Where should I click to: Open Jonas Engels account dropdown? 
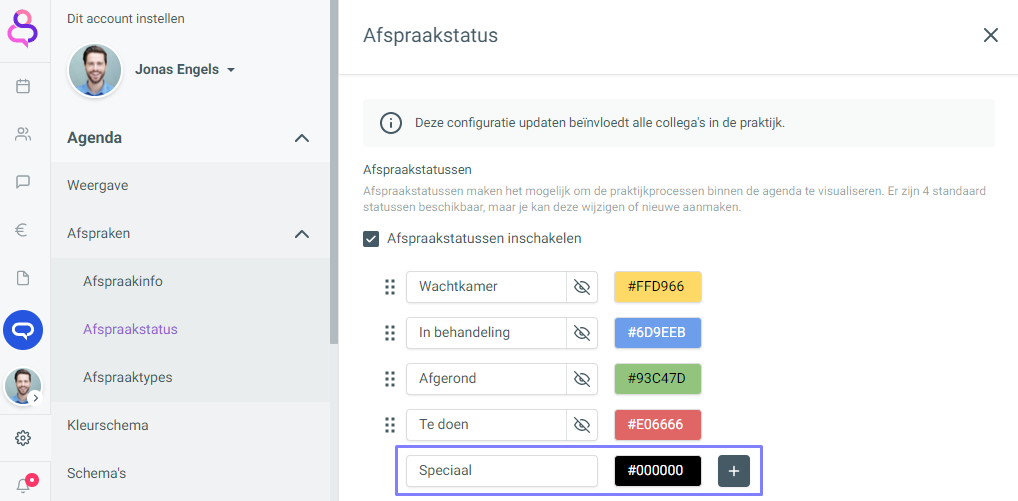[x=231, y=71]
